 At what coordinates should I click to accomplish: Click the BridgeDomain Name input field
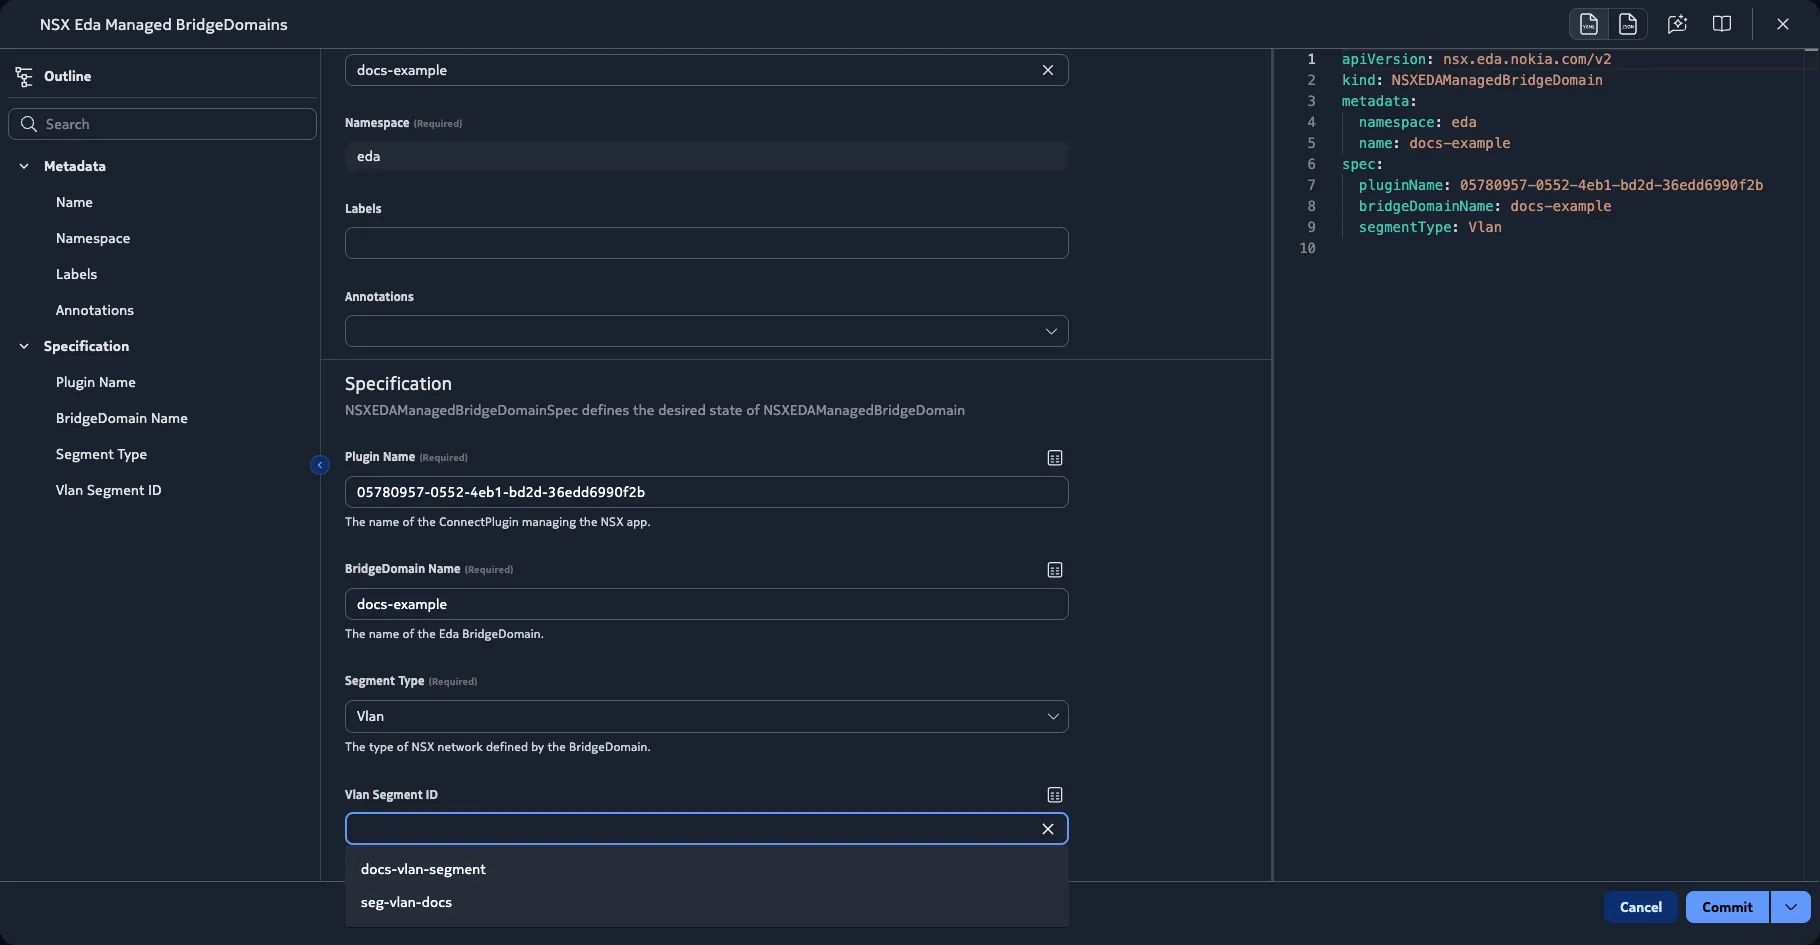click(x=706, y=604)
